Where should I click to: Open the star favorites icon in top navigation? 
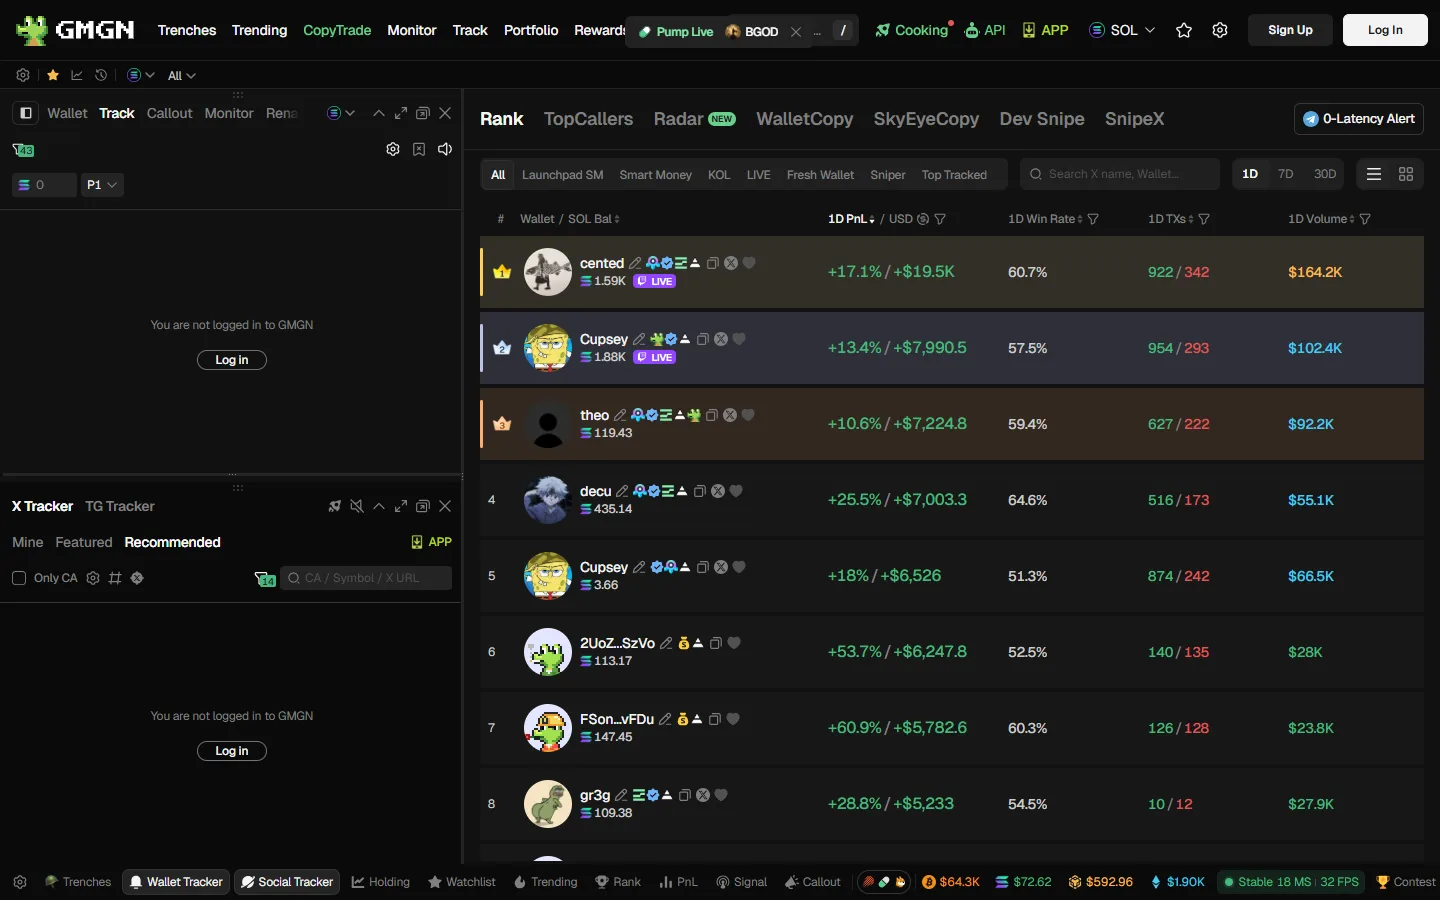(1184, 30)
